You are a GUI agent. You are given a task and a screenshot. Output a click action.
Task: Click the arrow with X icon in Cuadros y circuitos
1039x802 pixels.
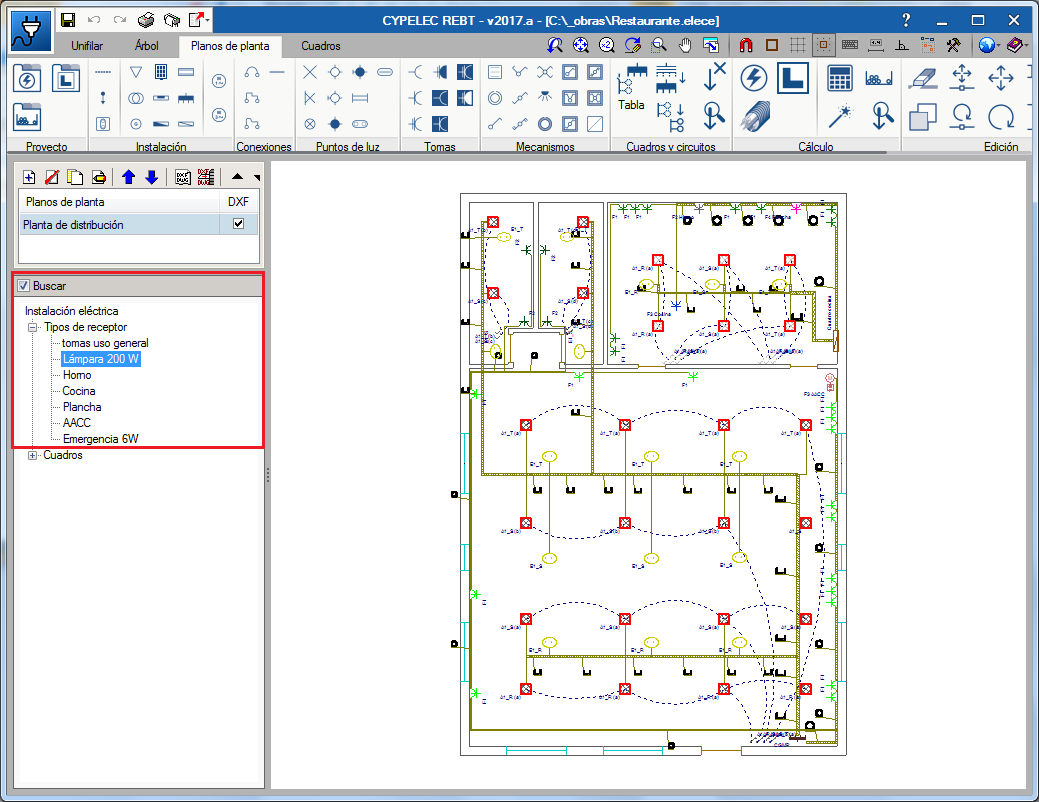714,76
